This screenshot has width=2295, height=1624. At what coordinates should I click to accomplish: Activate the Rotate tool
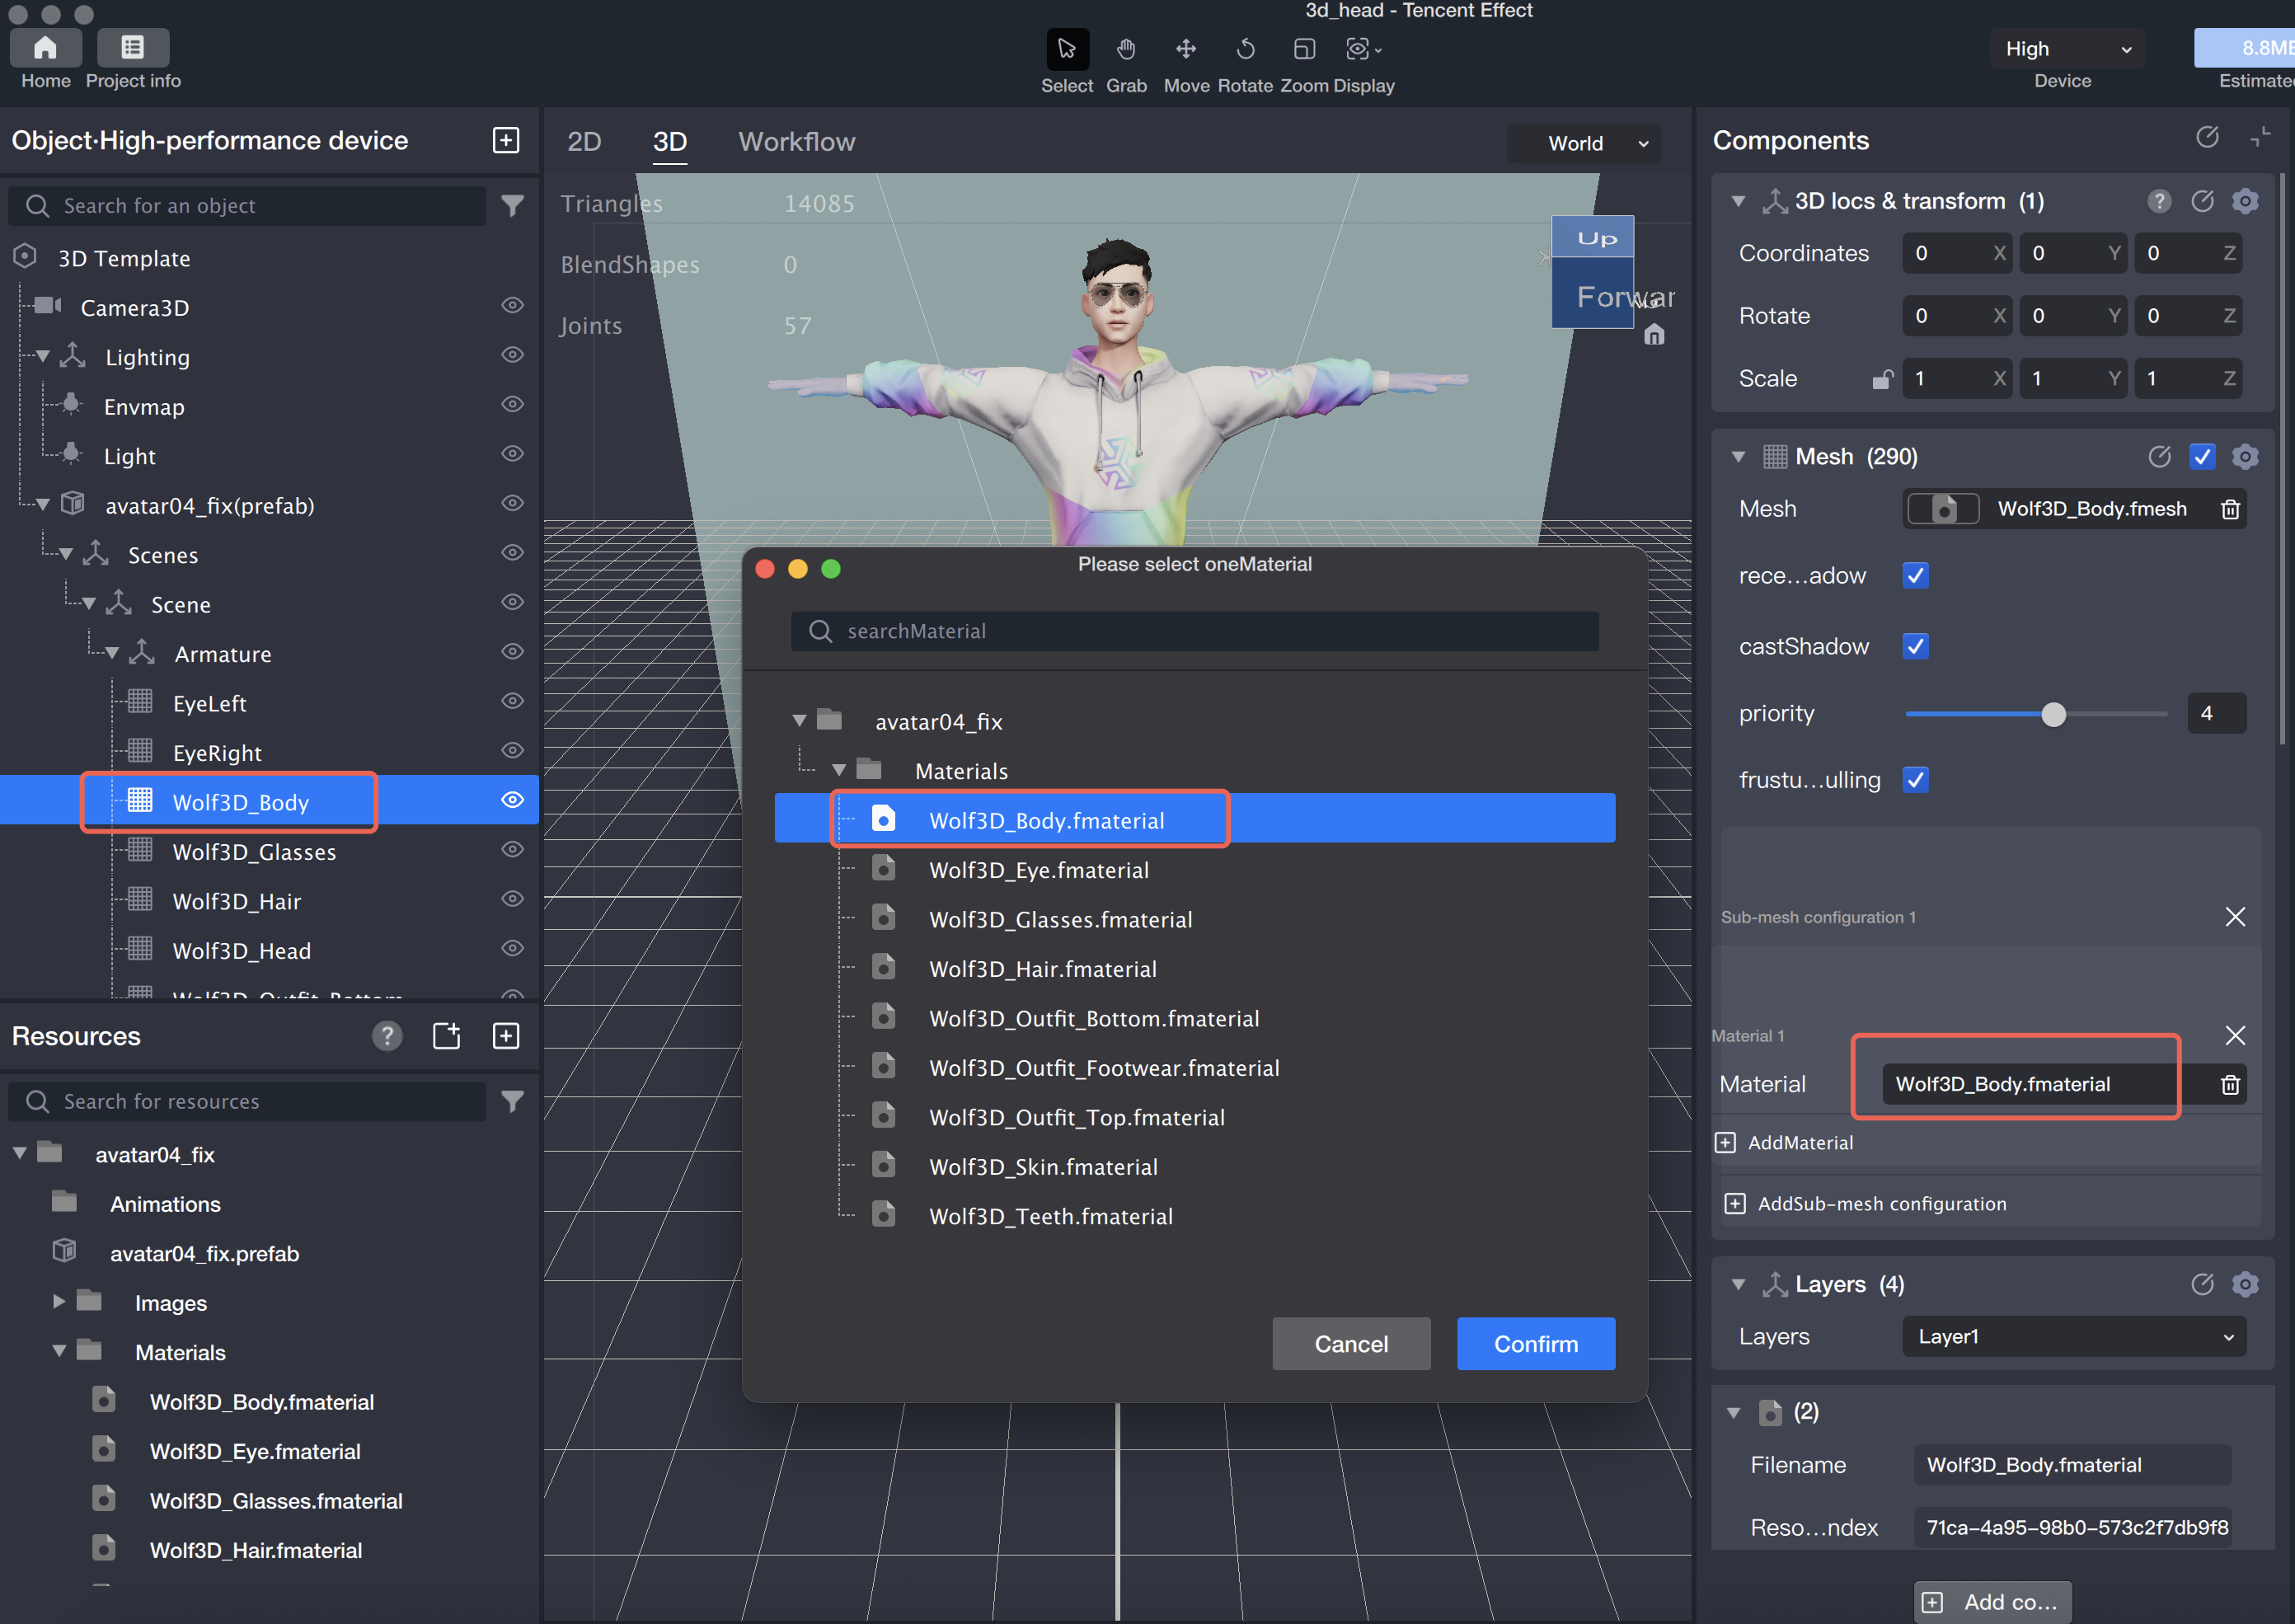1245,49
